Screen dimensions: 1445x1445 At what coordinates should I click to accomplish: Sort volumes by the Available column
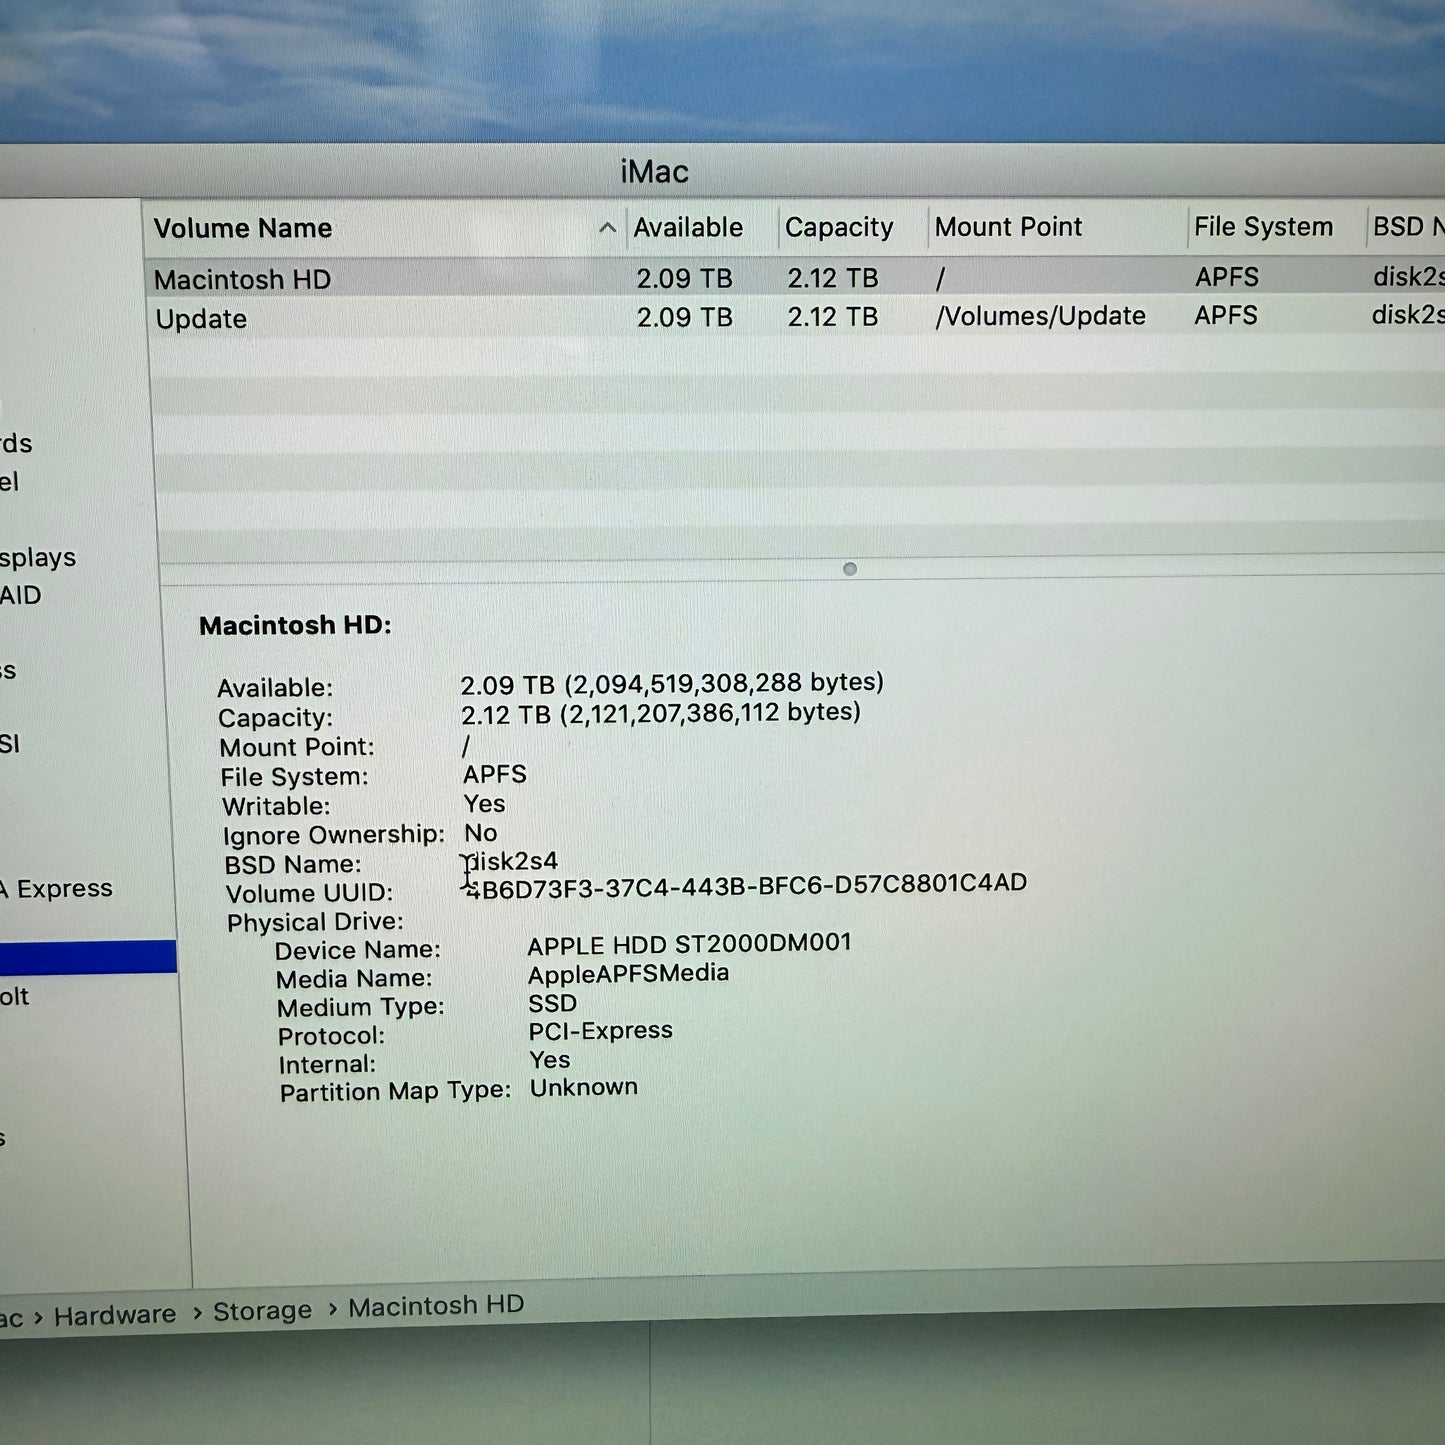tap(688, 228)
